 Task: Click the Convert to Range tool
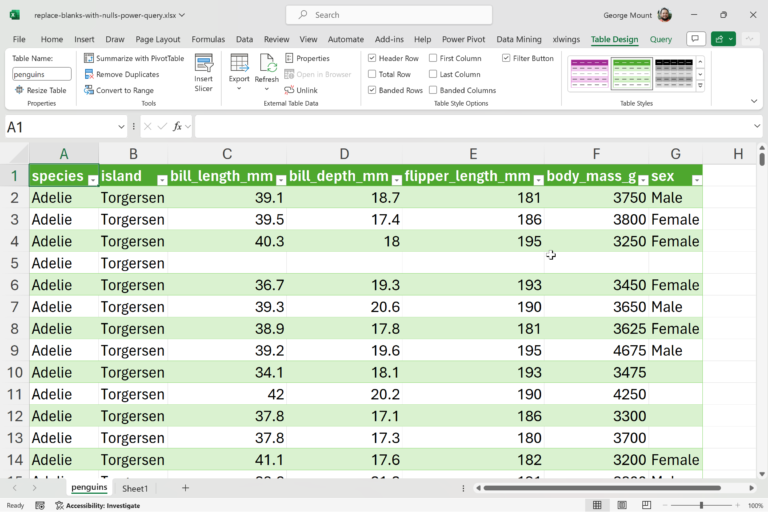118,90
